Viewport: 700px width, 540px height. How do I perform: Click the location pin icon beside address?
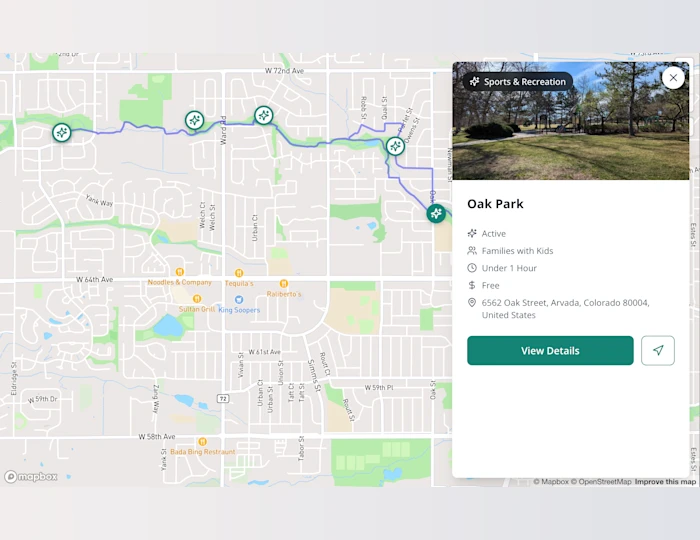[x=472, y=303]
